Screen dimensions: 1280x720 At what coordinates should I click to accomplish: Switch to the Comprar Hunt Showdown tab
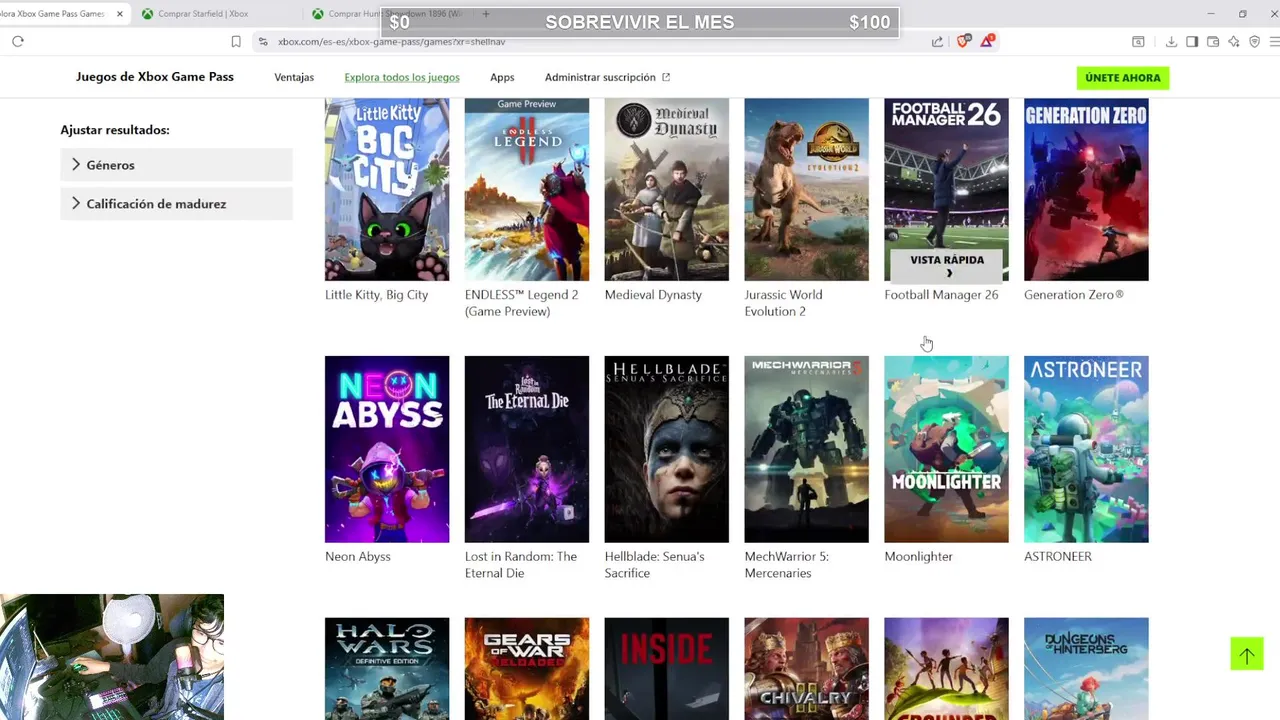pos(385,14)
